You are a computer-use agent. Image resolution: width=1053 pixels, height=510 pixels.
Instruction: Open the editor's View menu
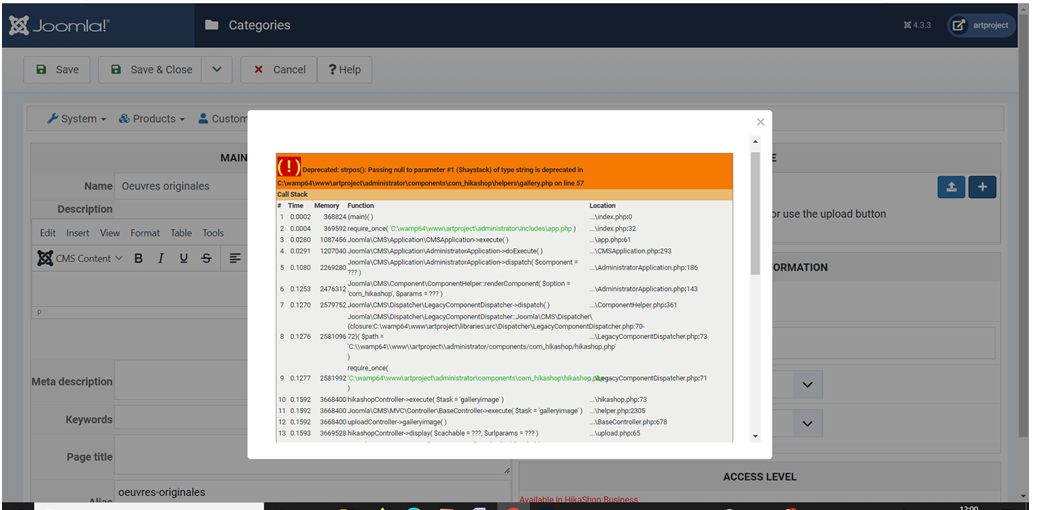click(109, 233)
